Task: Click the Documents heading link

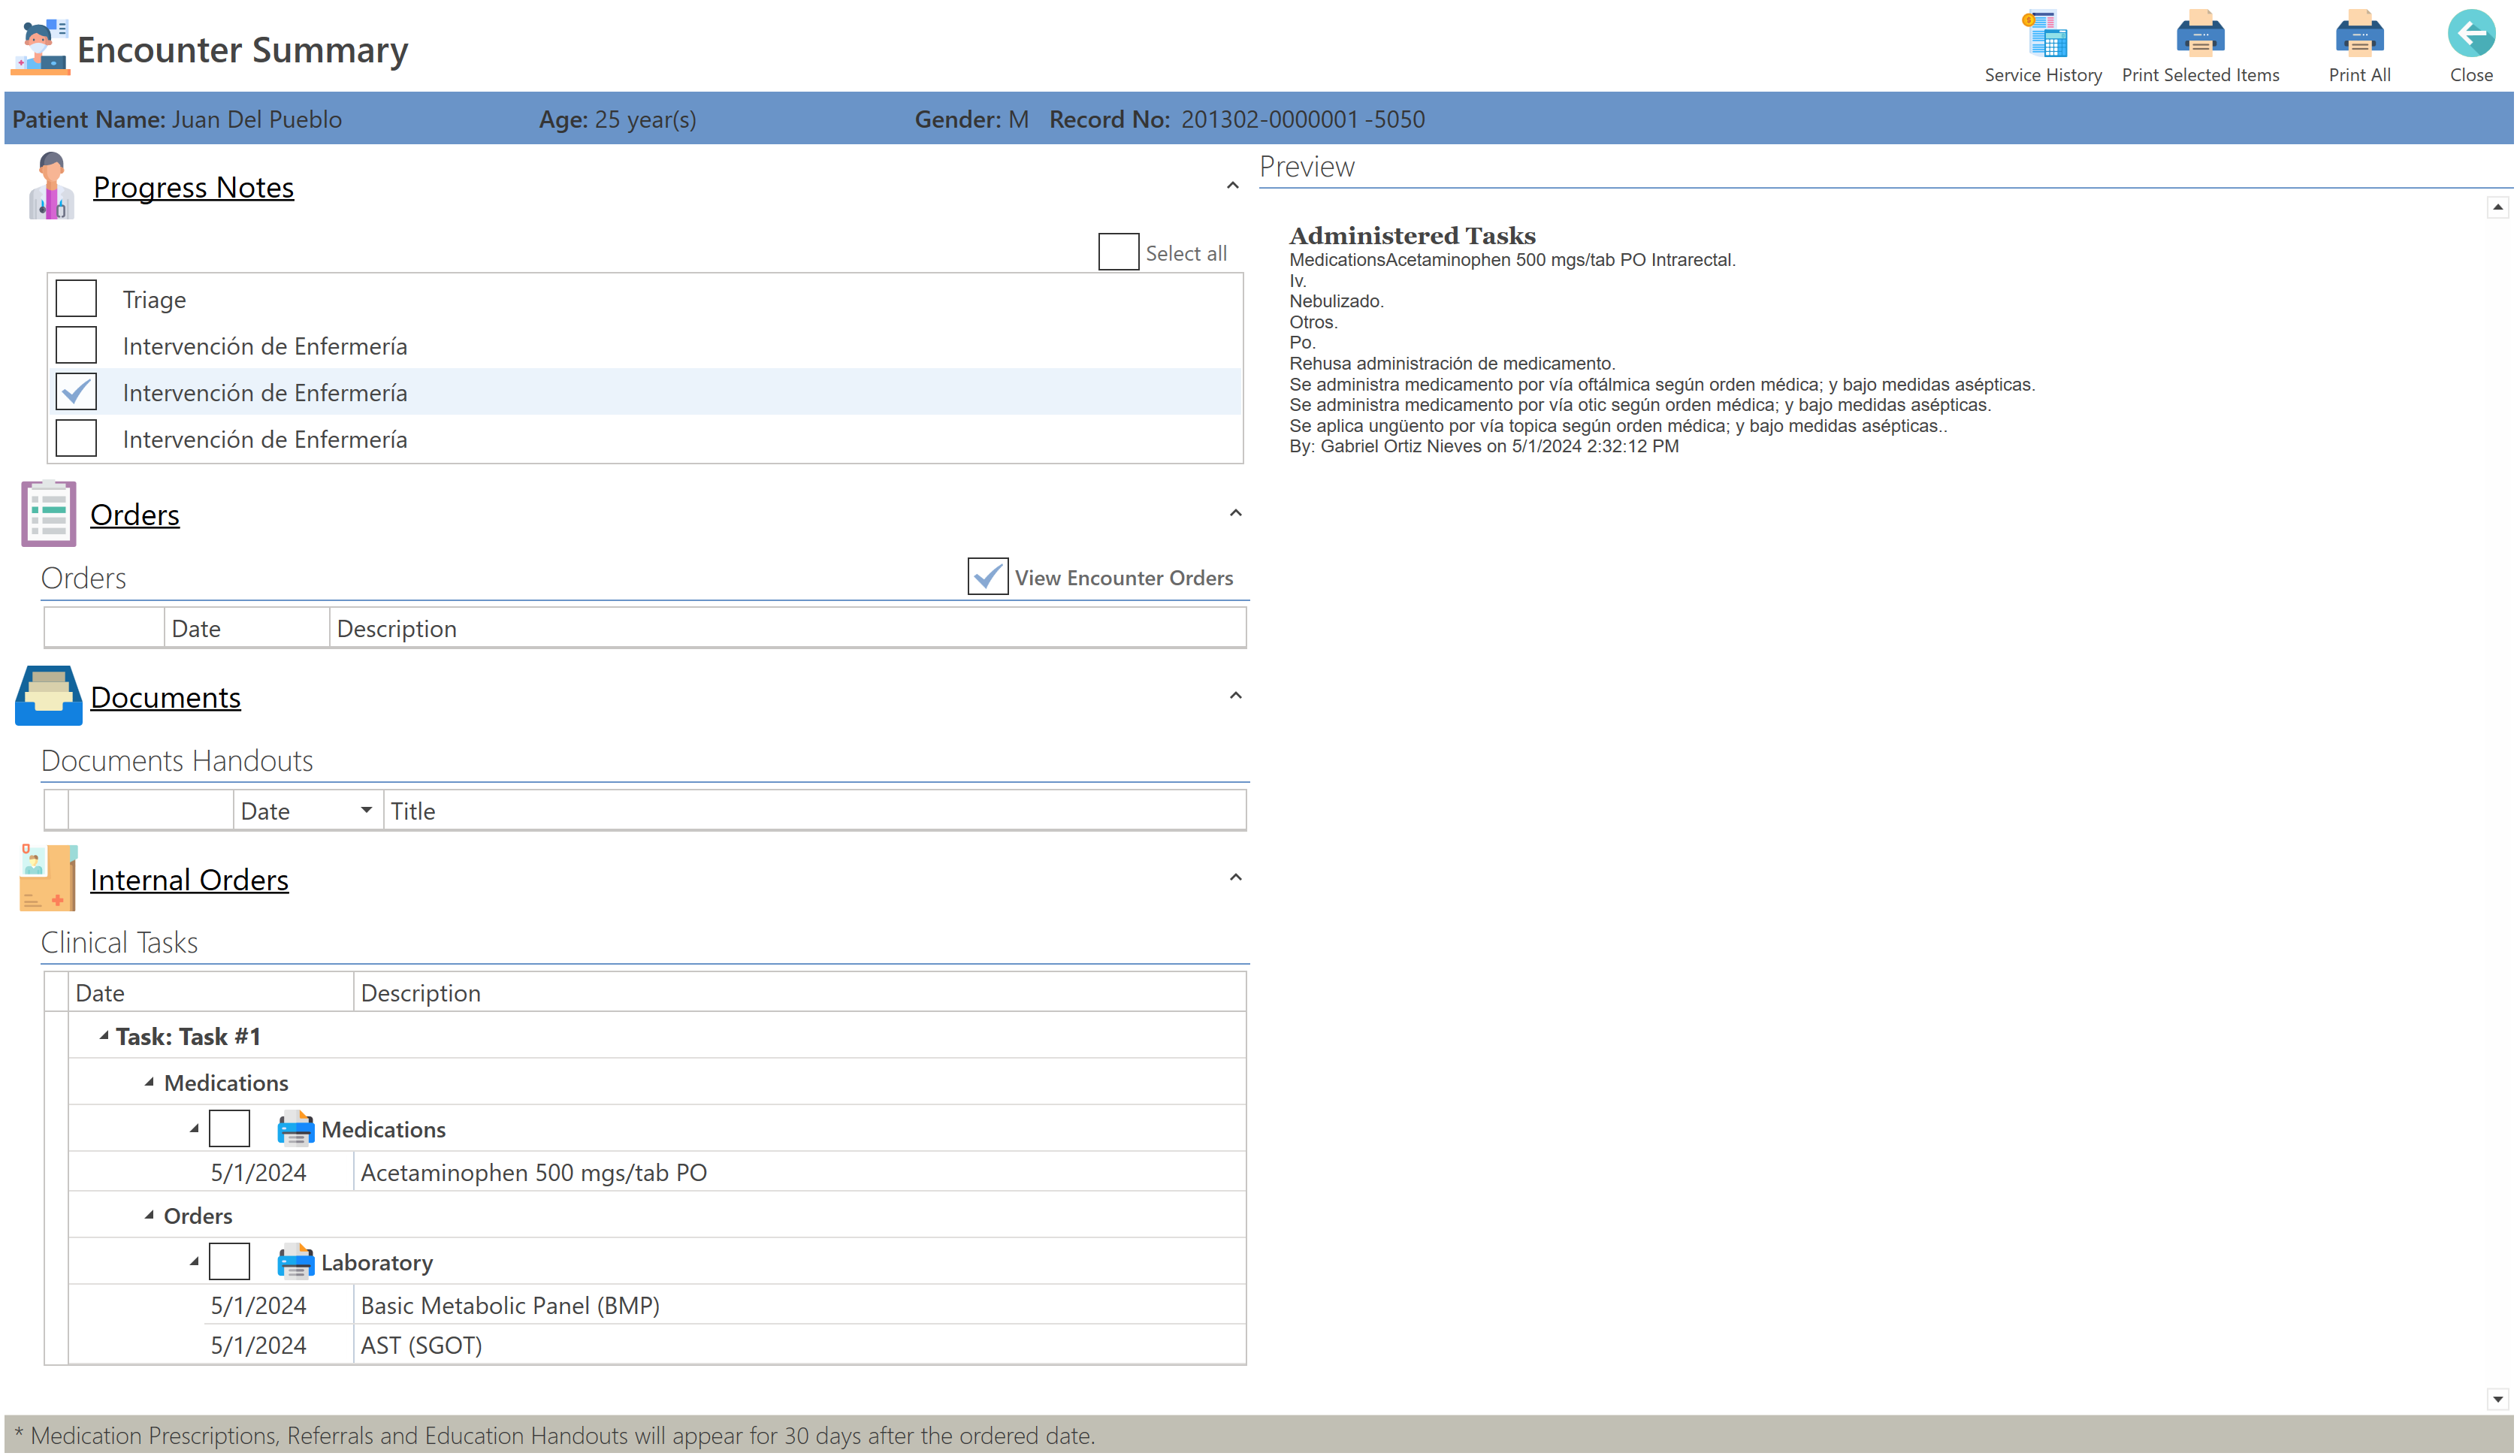Action: pyautogui.click(x=166, y=698)
